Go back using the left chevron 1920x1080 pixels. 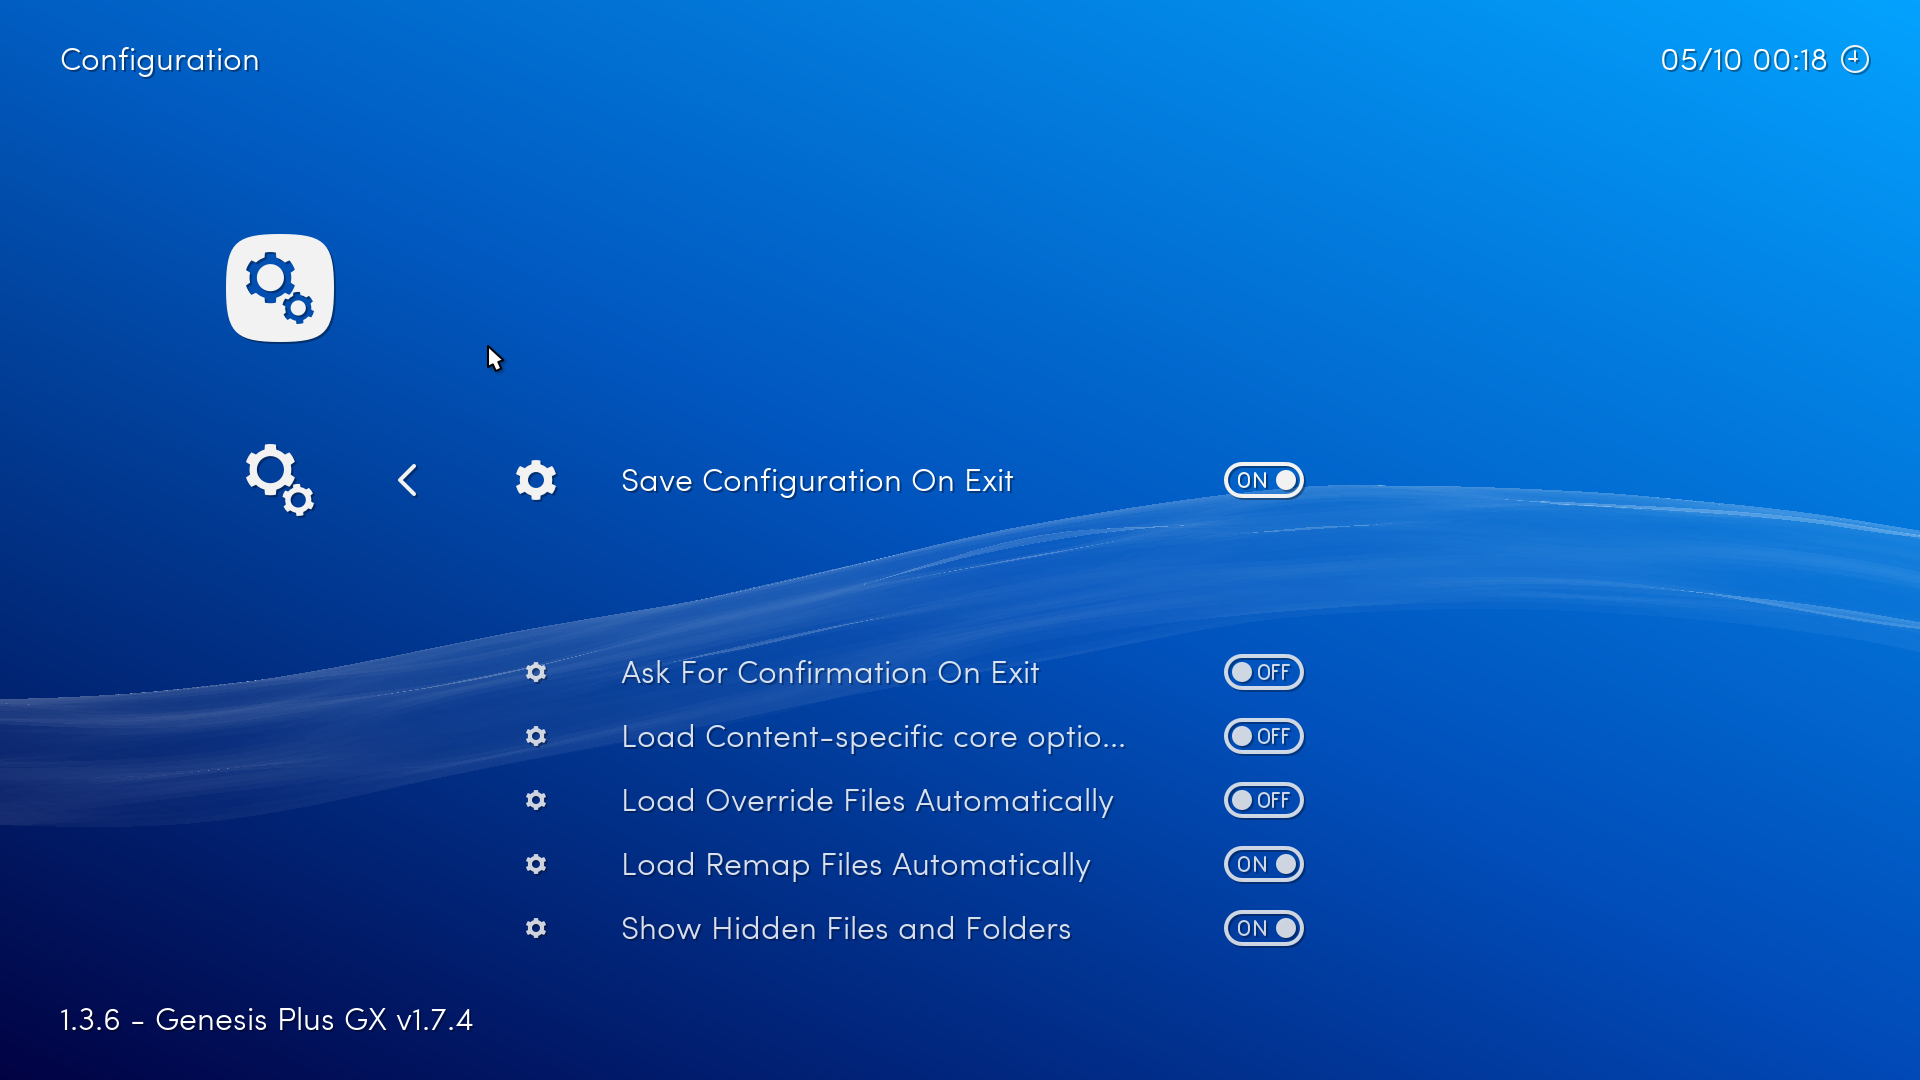407,480
